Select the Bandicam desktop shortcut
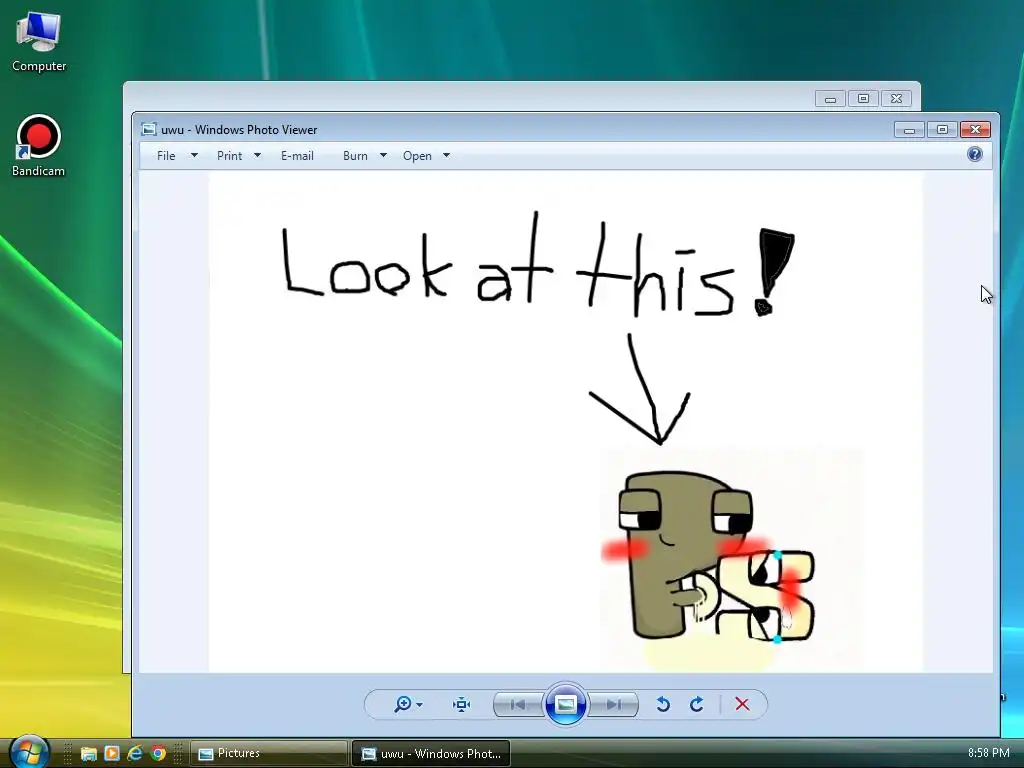 coord(39,146)
